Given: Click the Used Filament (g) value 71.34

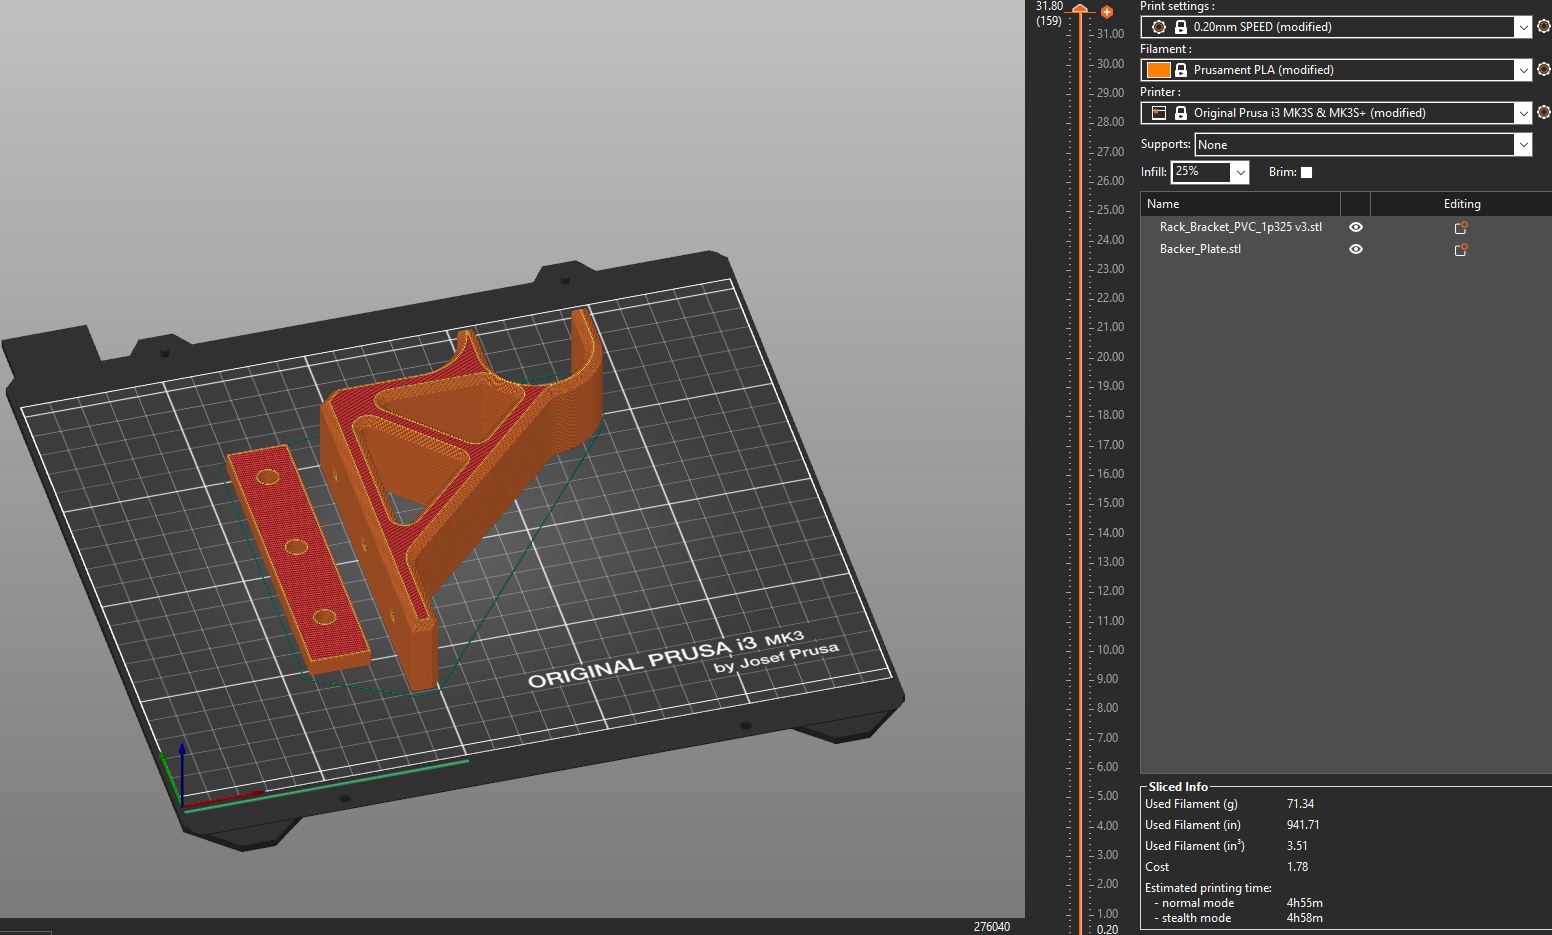Looking at the screenshot, I should coord(1300,804).
